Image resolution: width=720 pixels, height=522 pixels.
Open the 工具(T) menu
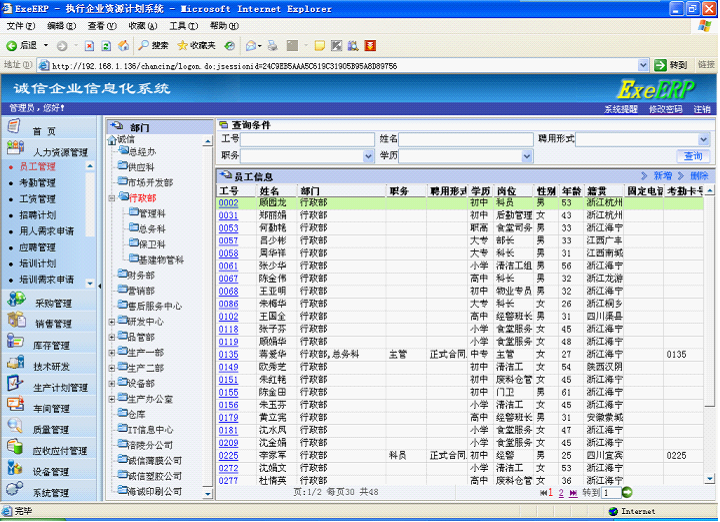[x=184, y=26]
